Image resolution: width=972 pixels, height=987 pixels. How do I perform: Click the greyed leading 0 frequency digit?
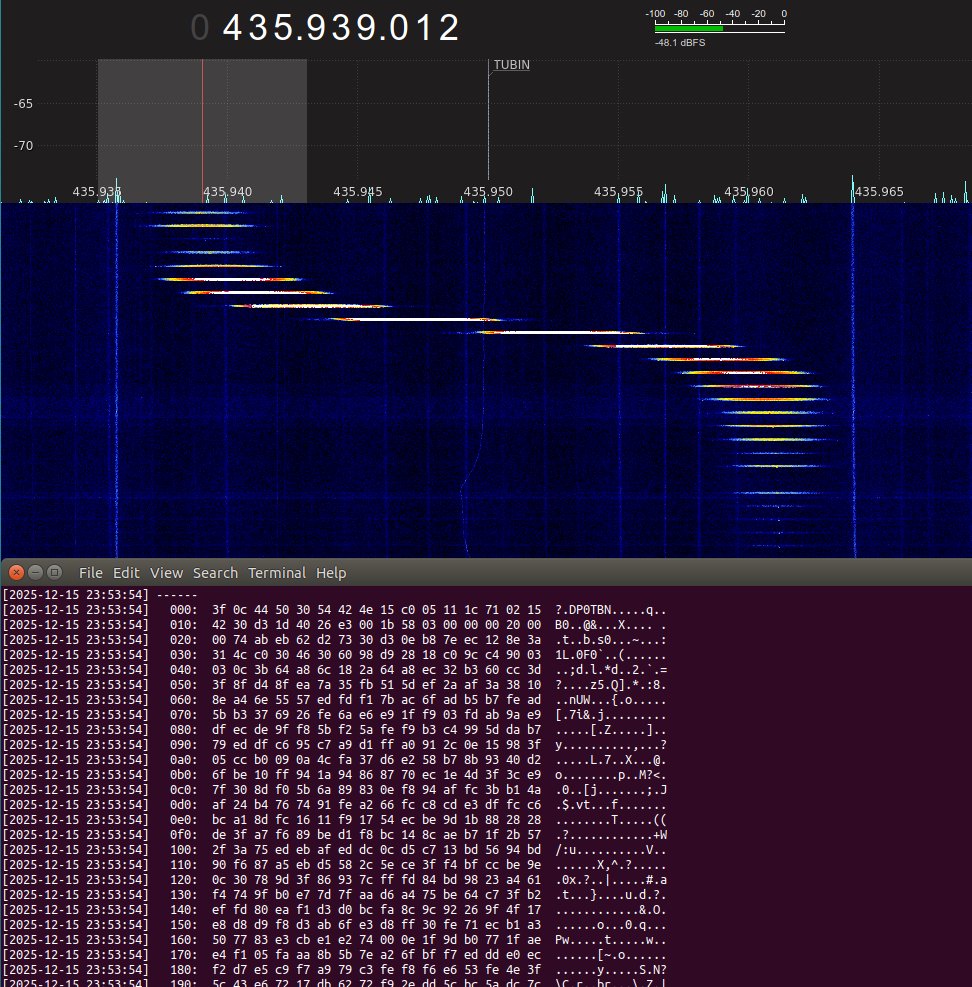click(200, 28)
